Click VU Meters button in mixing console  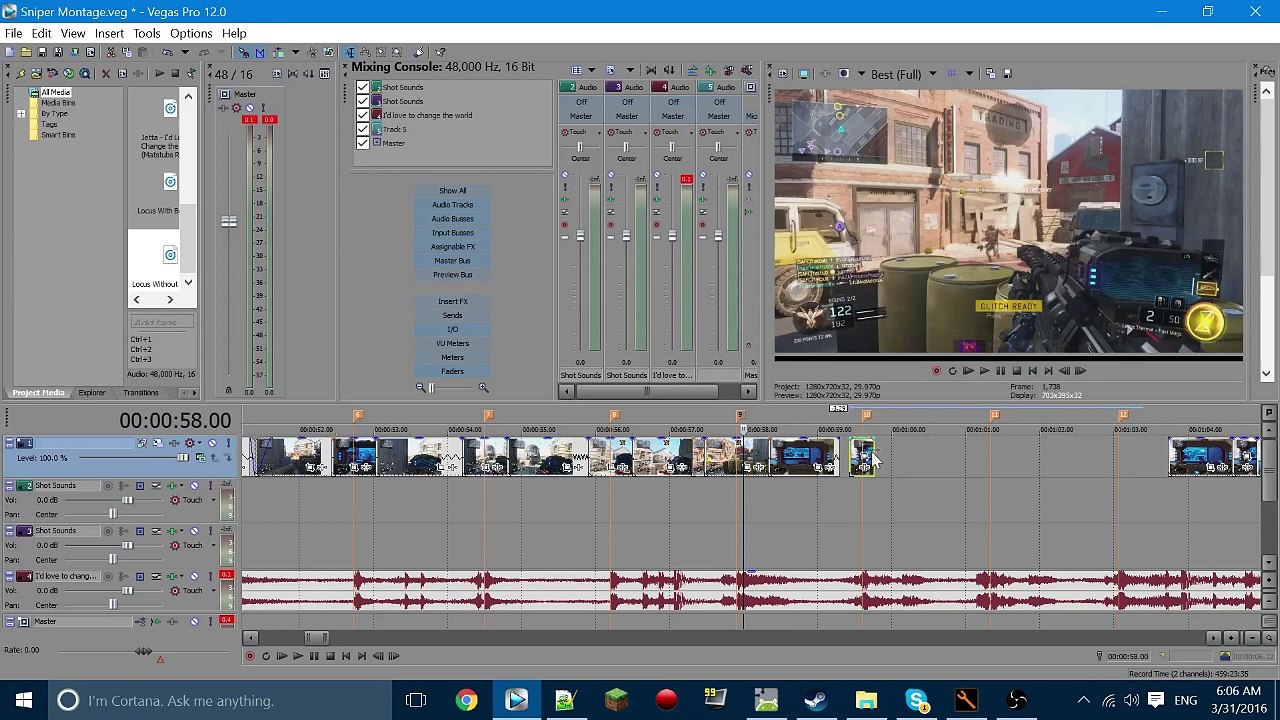pyautogui.click(x=452, y=344)
